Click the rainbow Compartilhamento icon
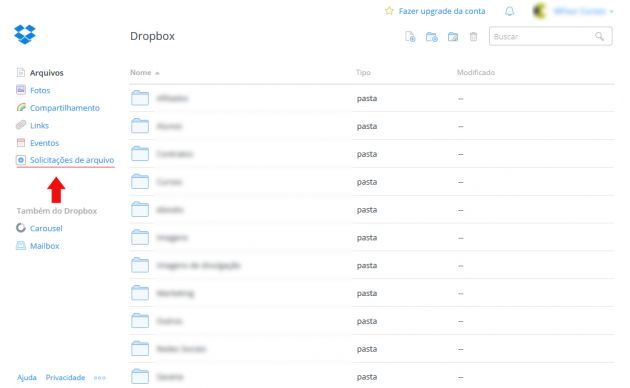Screen dimensions: 630x388 pyautogui.click(x=21, y=108)
